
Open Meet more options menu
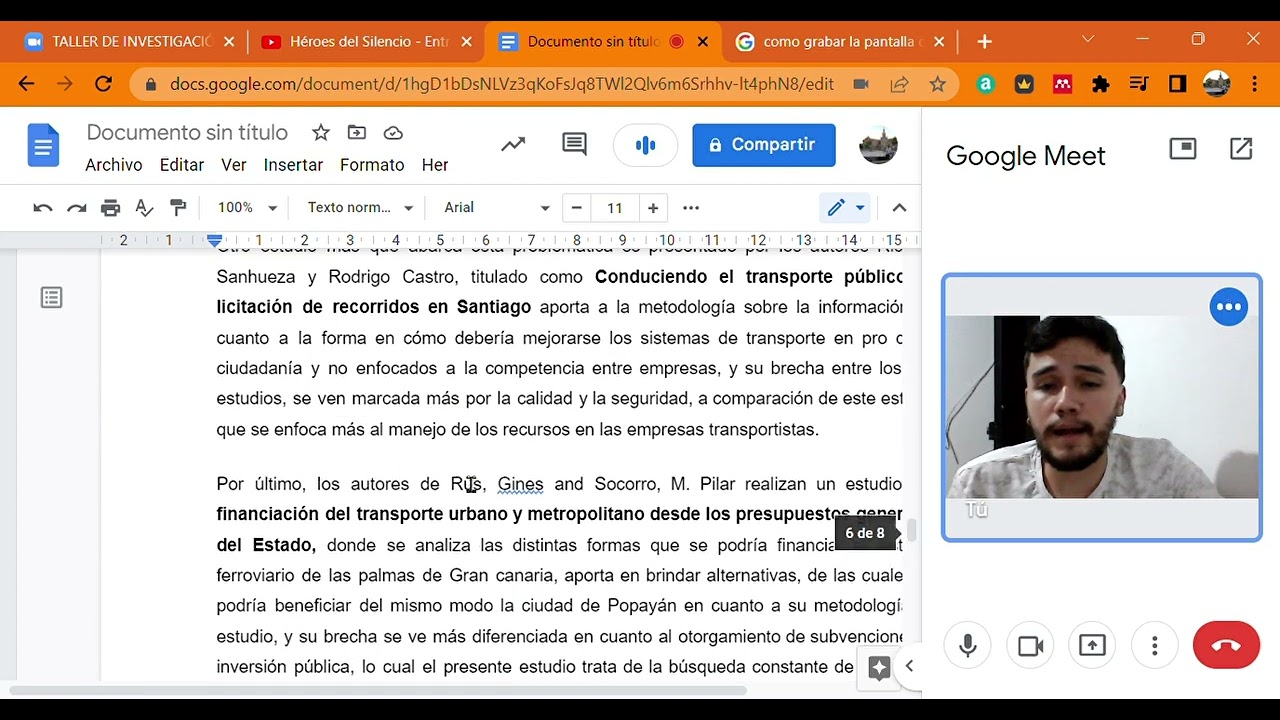coord(1155,646)
